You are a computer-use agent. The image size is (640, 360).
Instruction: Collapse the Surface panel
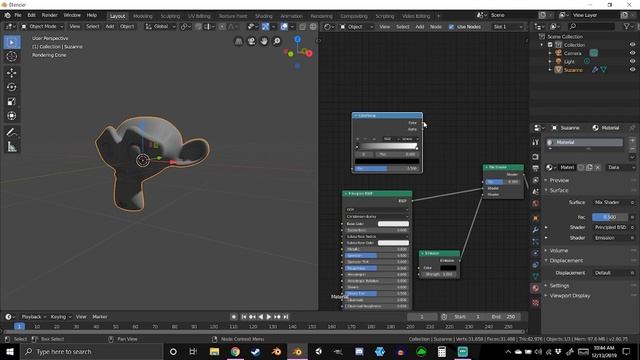tap(558, 190)
